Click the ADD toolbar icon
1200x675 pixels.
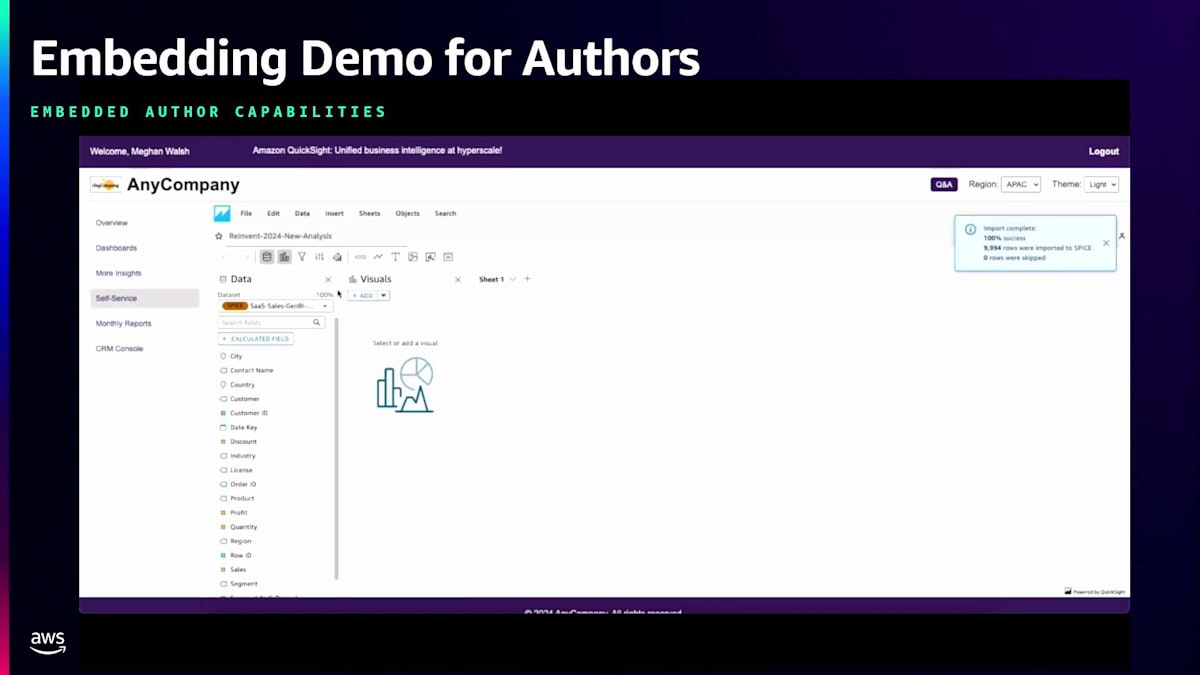[x=360, y=257]
